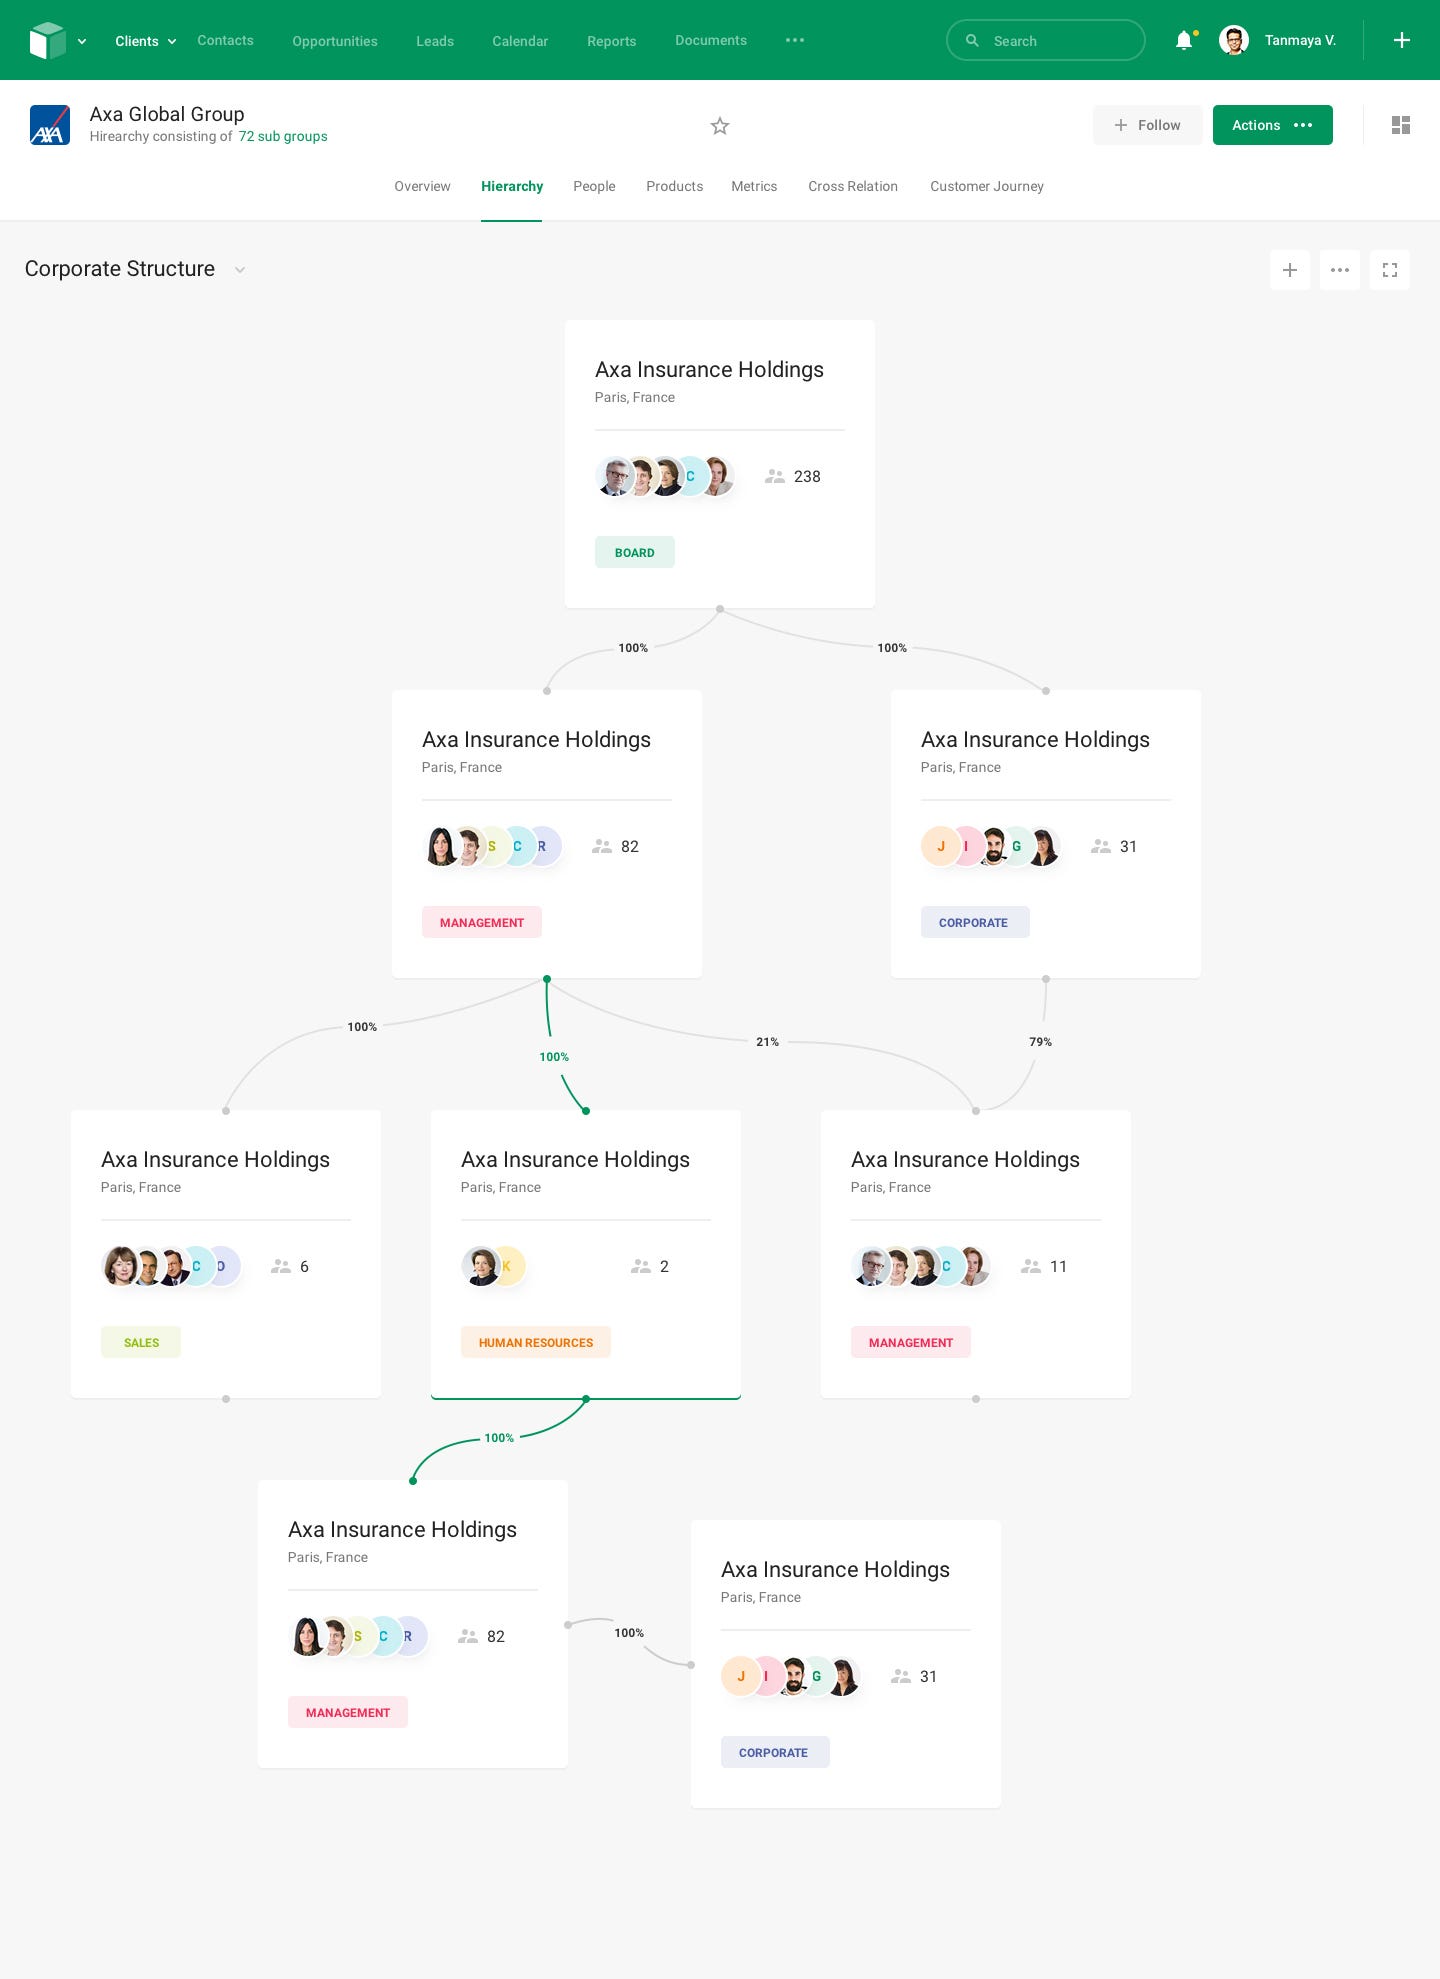The image size is (1440, 1979).
Task: Star Axa Global Group as favorite
Action: click(x=720, y=126)
